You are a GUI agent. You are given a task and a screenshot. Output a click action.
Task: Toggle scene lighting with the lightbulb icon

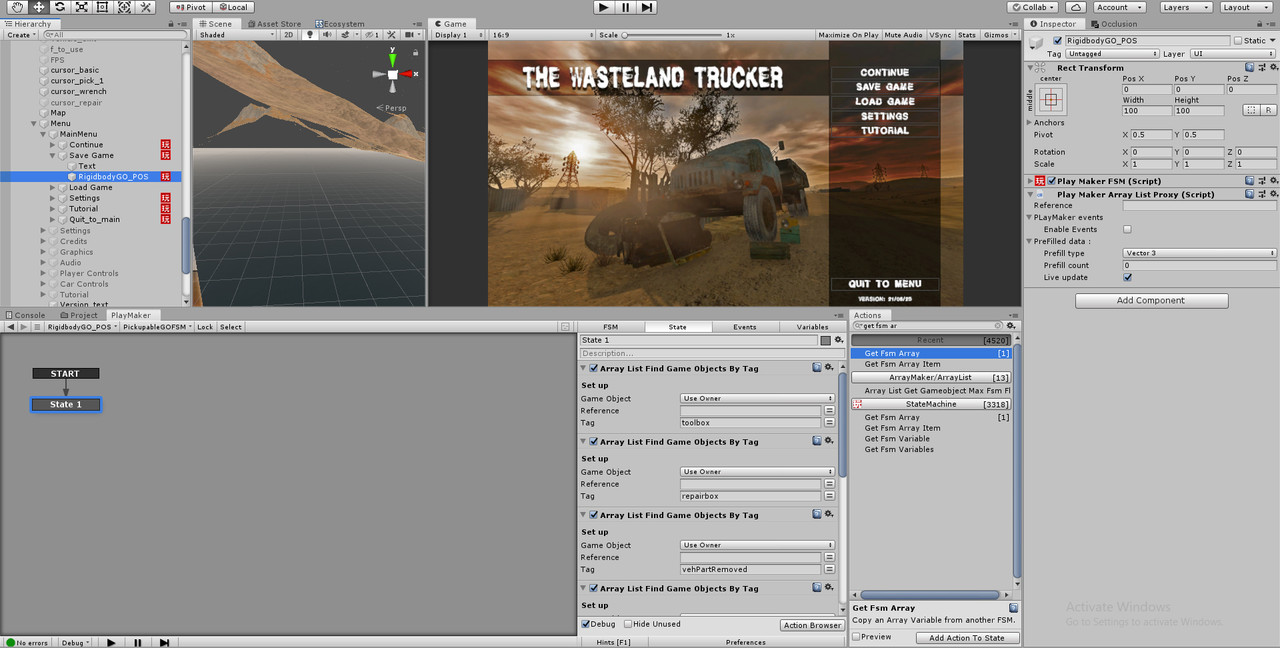click(309, 35)
